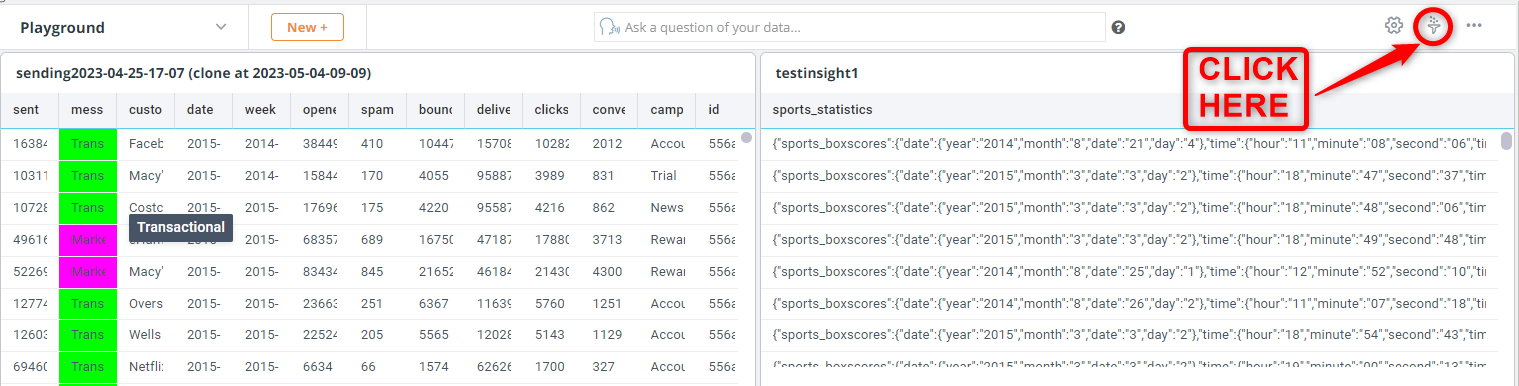Click the first green Trans message cell
Image resolution: width=1519 pixels, height=386 pixels.
(x=88, y=144)
